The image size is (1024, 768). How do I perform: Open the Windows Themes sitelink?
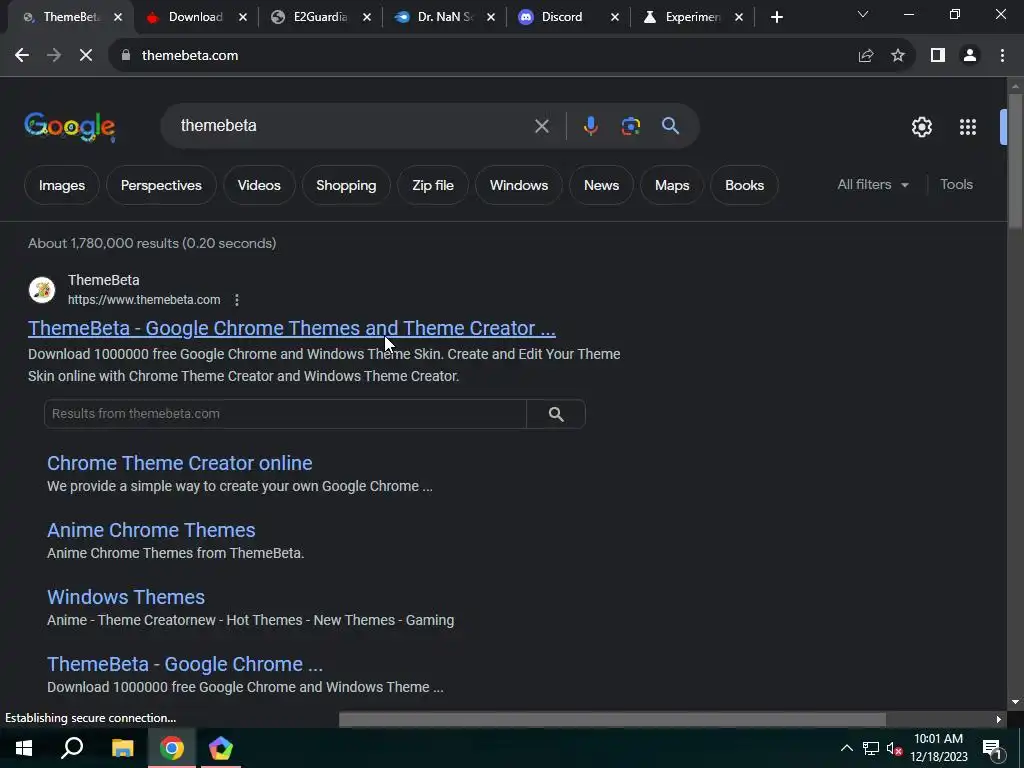tap(126, 597)
